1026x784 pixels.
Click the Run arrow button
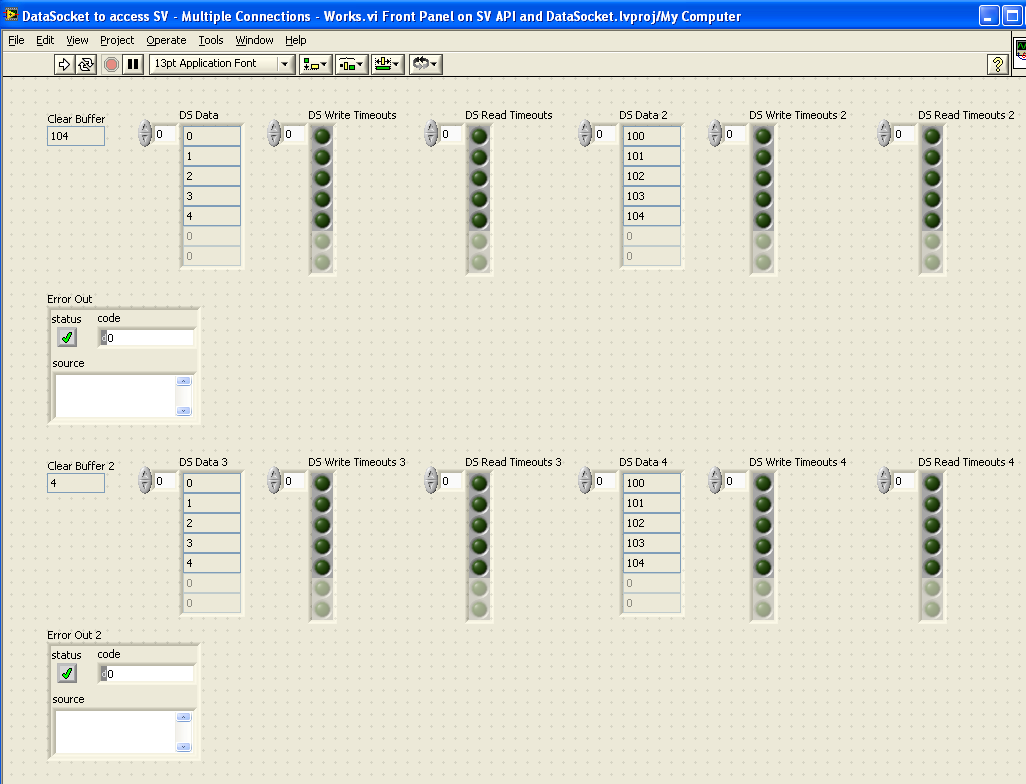pyautogui.click(x=63, y=64)
